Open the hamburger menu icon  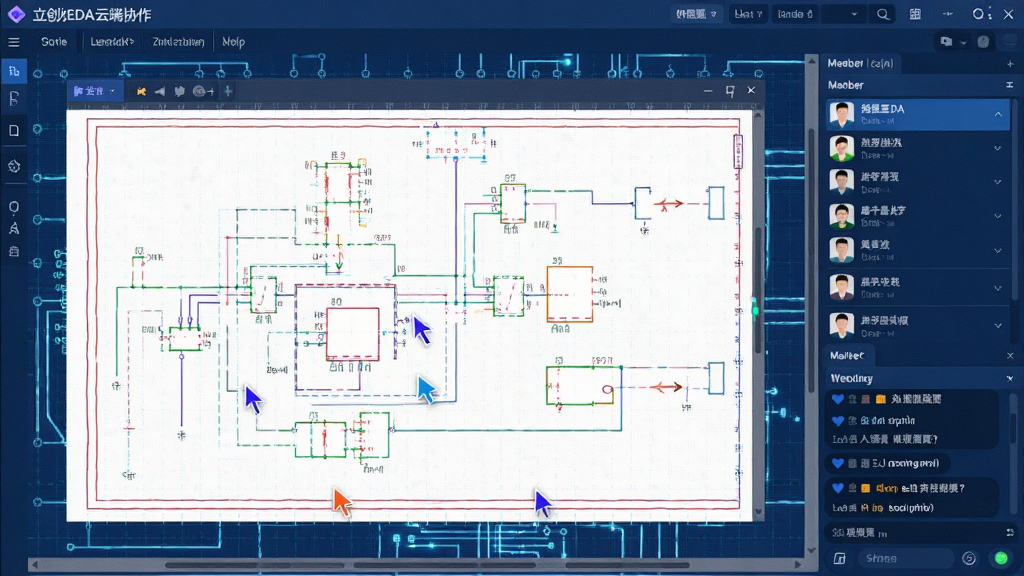pyautogui.click(x=14, y=42)
